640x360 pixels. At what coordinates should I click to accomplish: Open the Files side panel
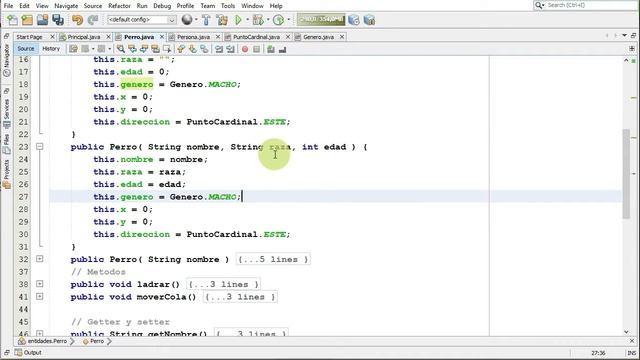pos(7,144)
